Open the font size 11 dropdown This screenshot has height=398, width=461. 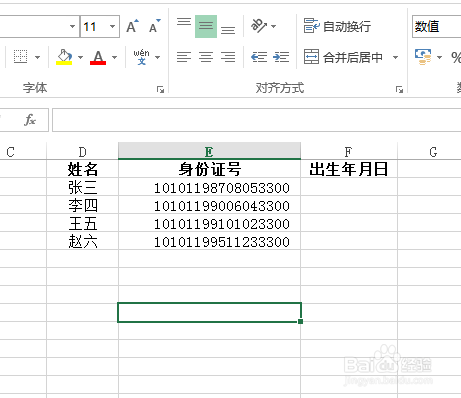113,26
